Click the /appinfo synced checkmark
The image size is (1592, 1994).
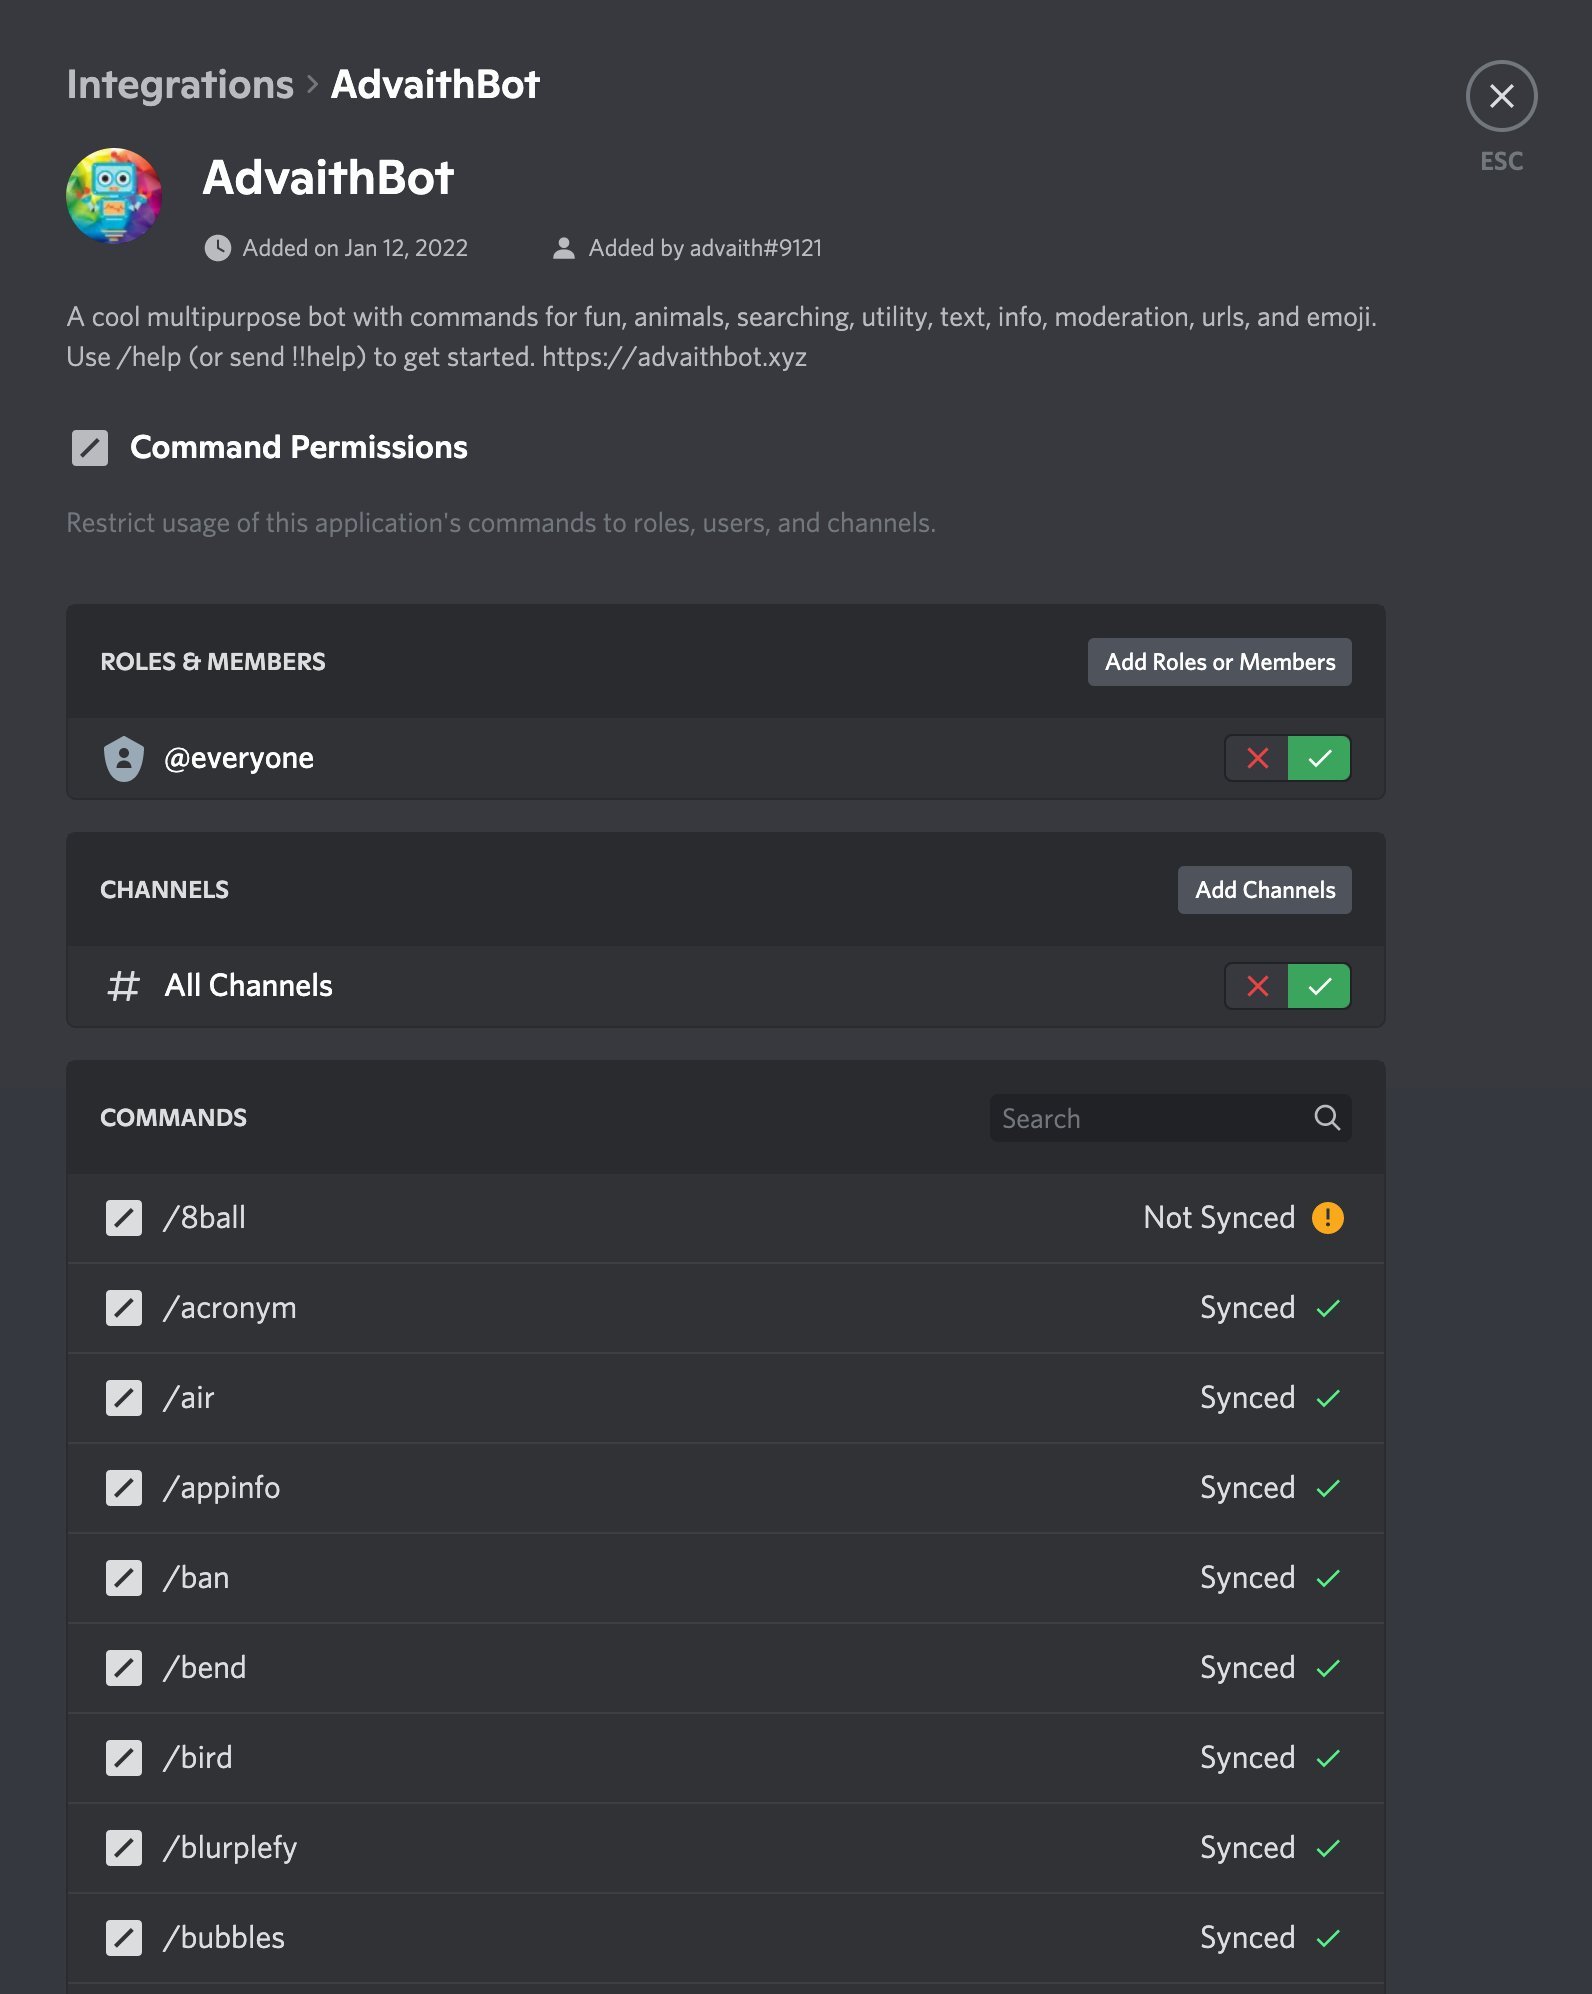pos(1327,1488)
